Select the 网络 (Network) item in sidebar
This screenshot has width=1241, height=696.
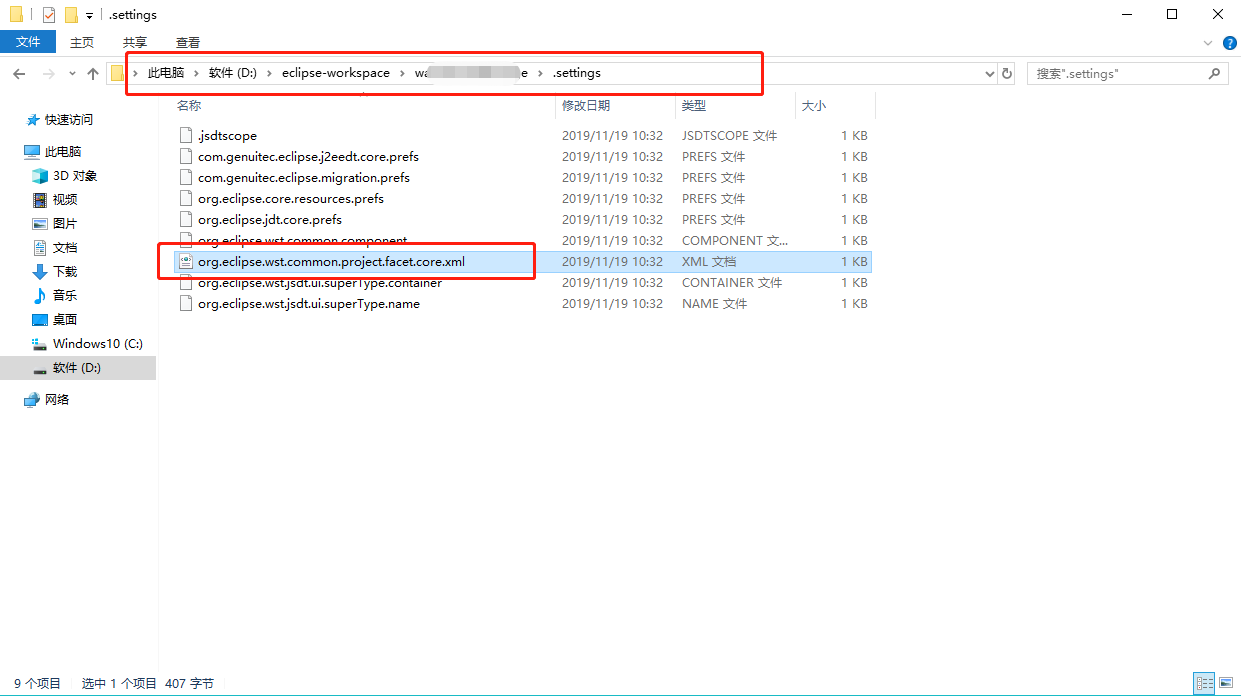(55, 399)
